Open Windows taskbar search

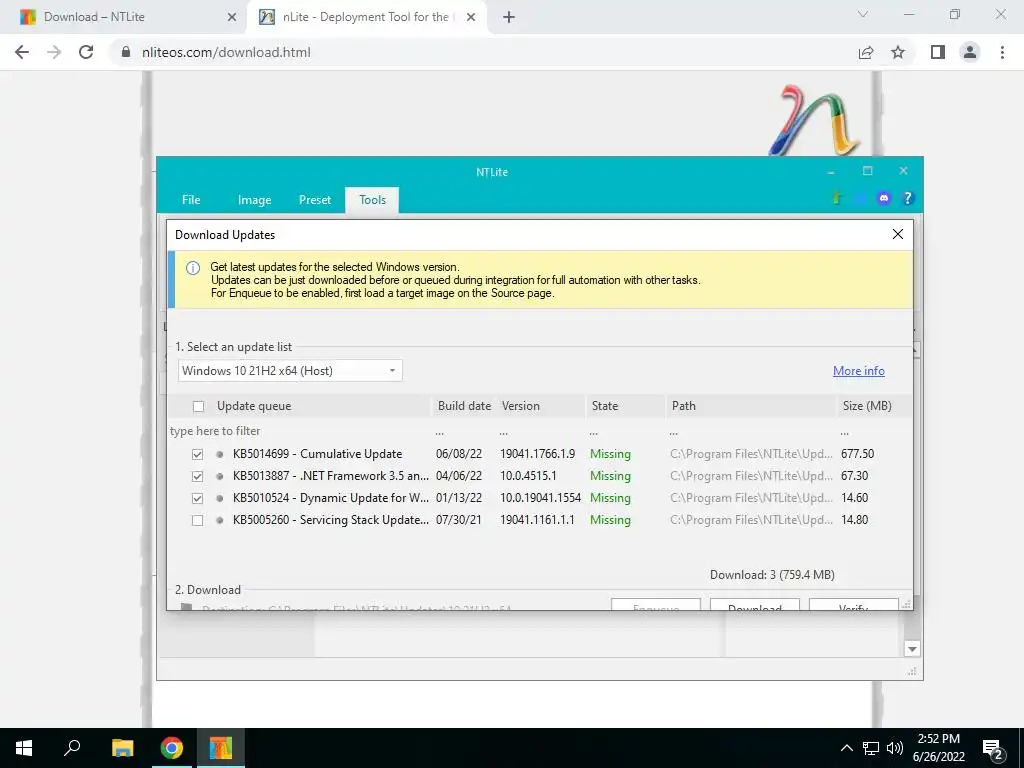click(72, 748)
